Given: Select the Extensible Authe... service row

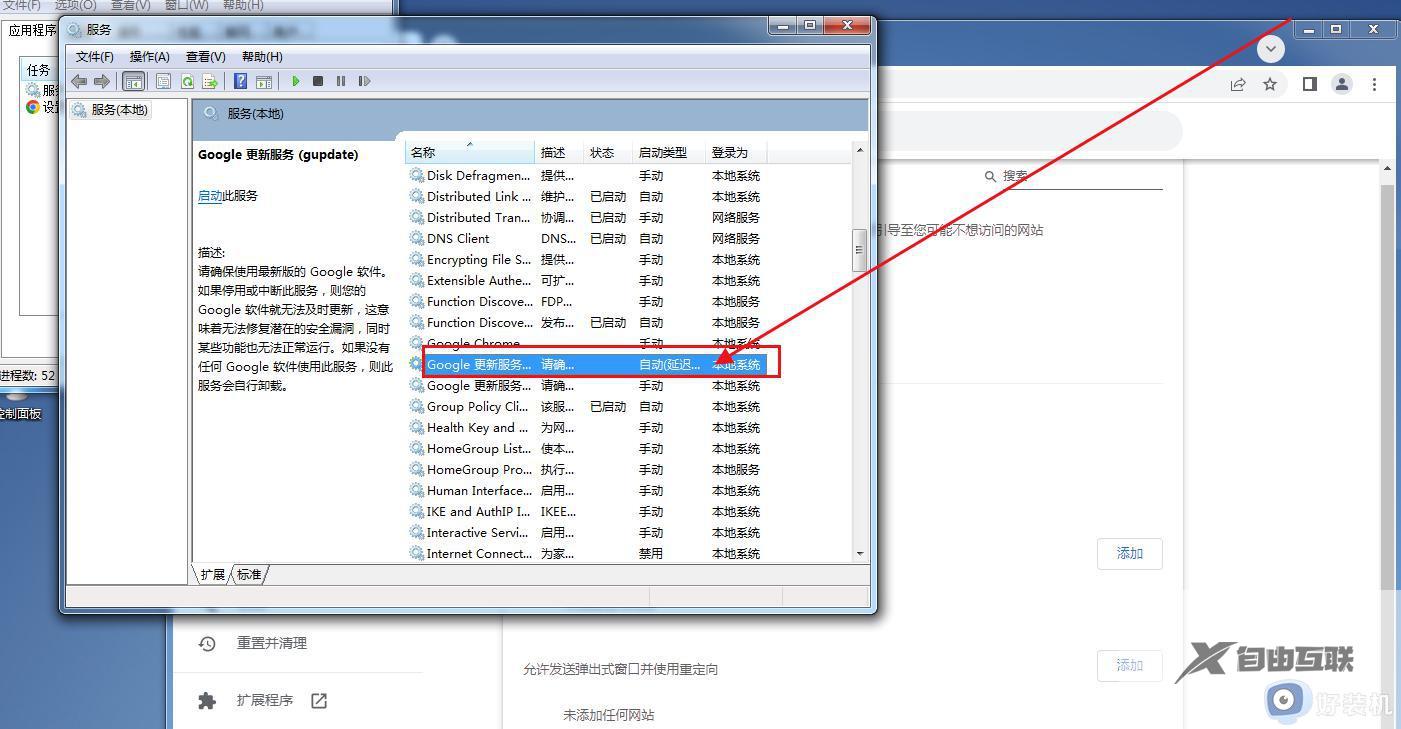Looking at the screenshot, I should pos(586,281).
